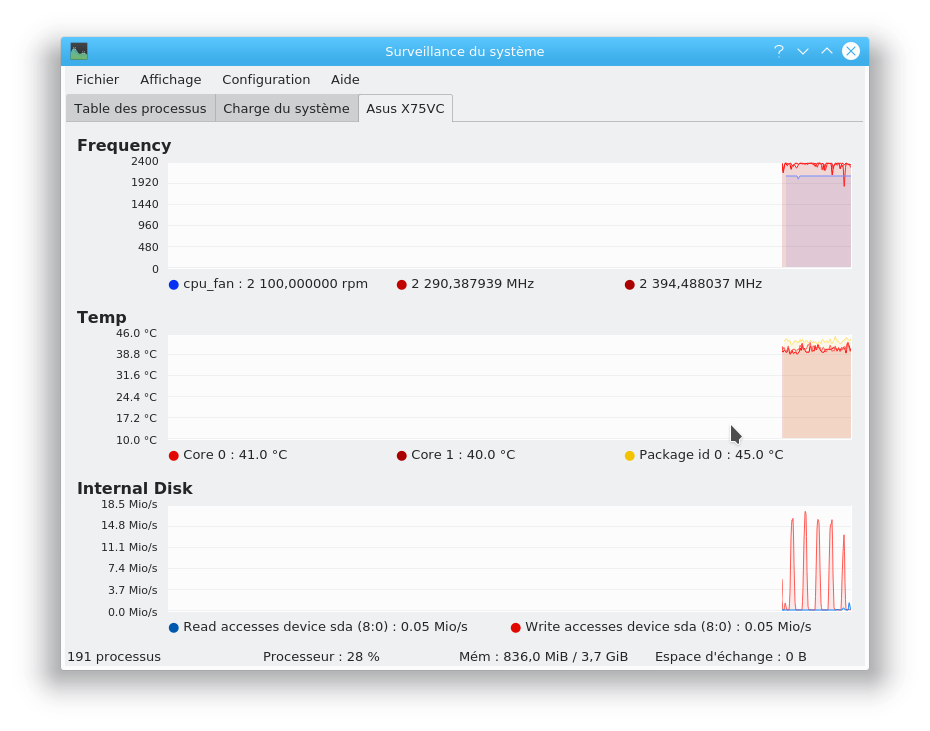Click the Core 0 : 41.0 °C label
930x731 pixels.
pyautogui.click(x=235, y=455)
